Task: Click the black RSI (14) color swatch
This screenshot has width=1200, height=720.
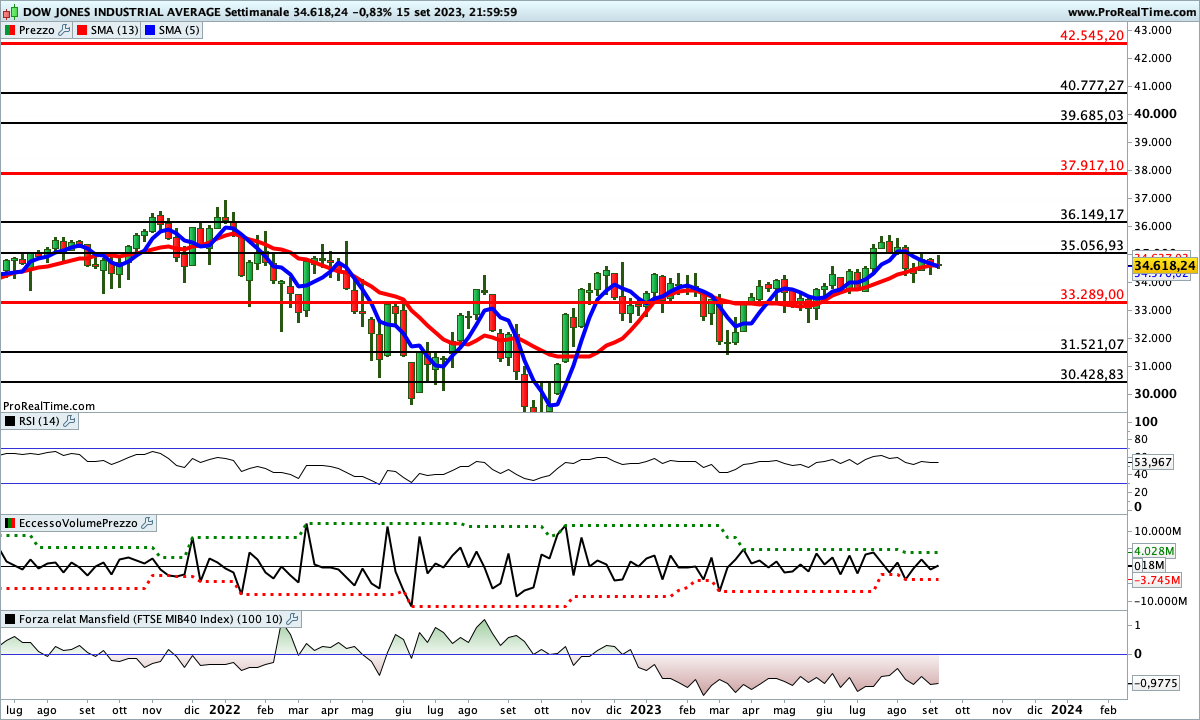Action: (x=10, y=421)
